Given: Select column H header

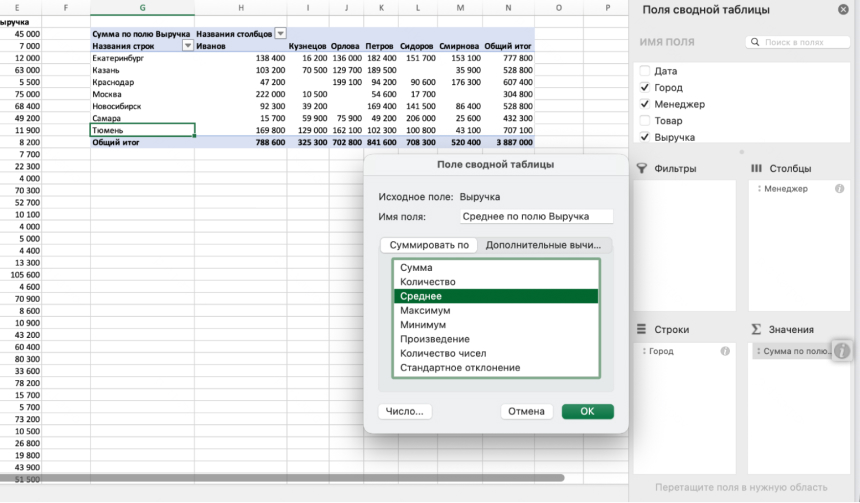Looking at the screenshot, I should point(241,8).
